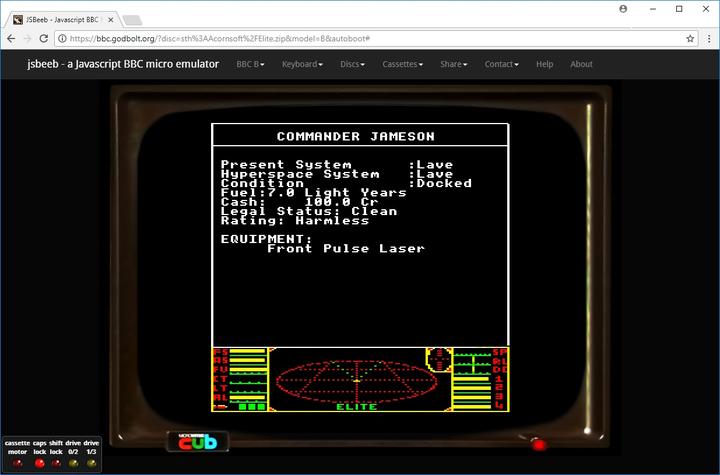Image resolution: width=720 pixels, height=475 pixels.
Task: Reload the page with the refresh icon
Action: point(46,38)
